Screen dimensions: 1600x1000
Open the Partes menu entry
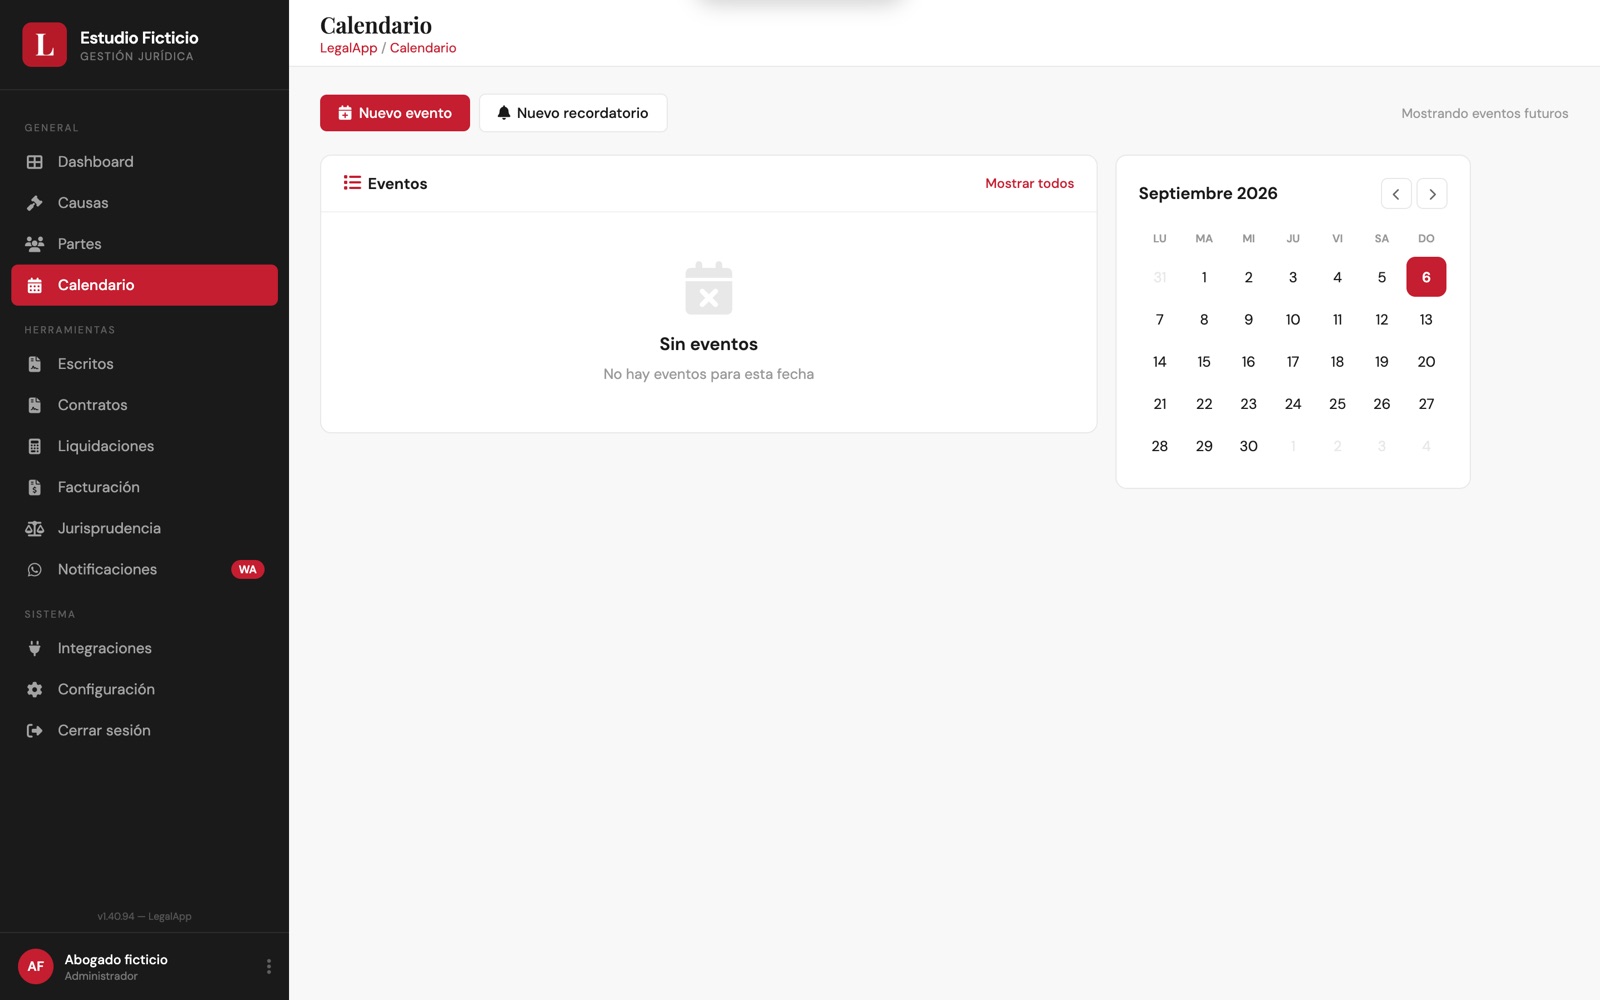point(144,244)
